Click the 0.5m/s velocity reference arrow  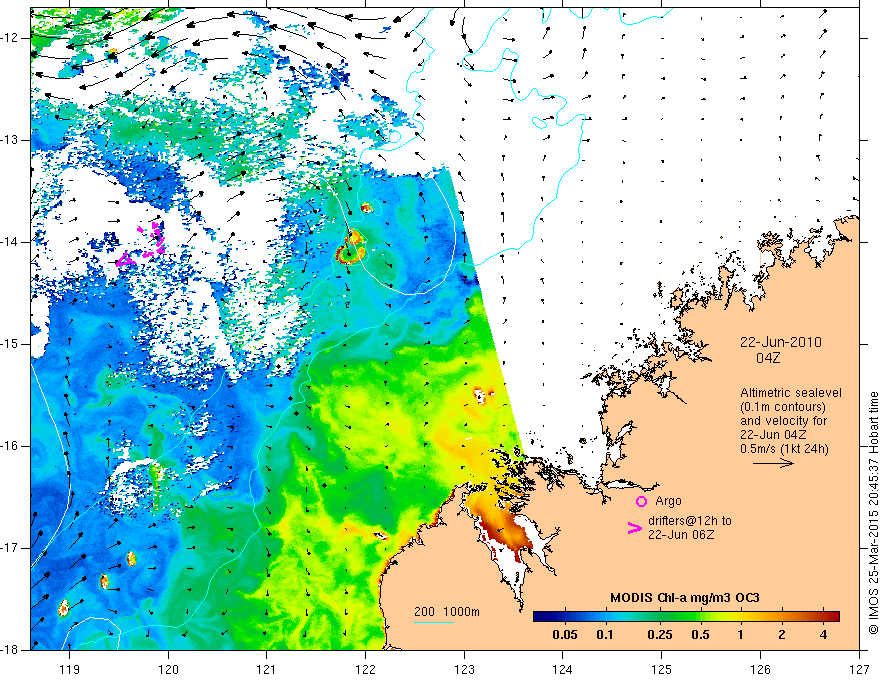pyautogui.click(x=773, y=463)
